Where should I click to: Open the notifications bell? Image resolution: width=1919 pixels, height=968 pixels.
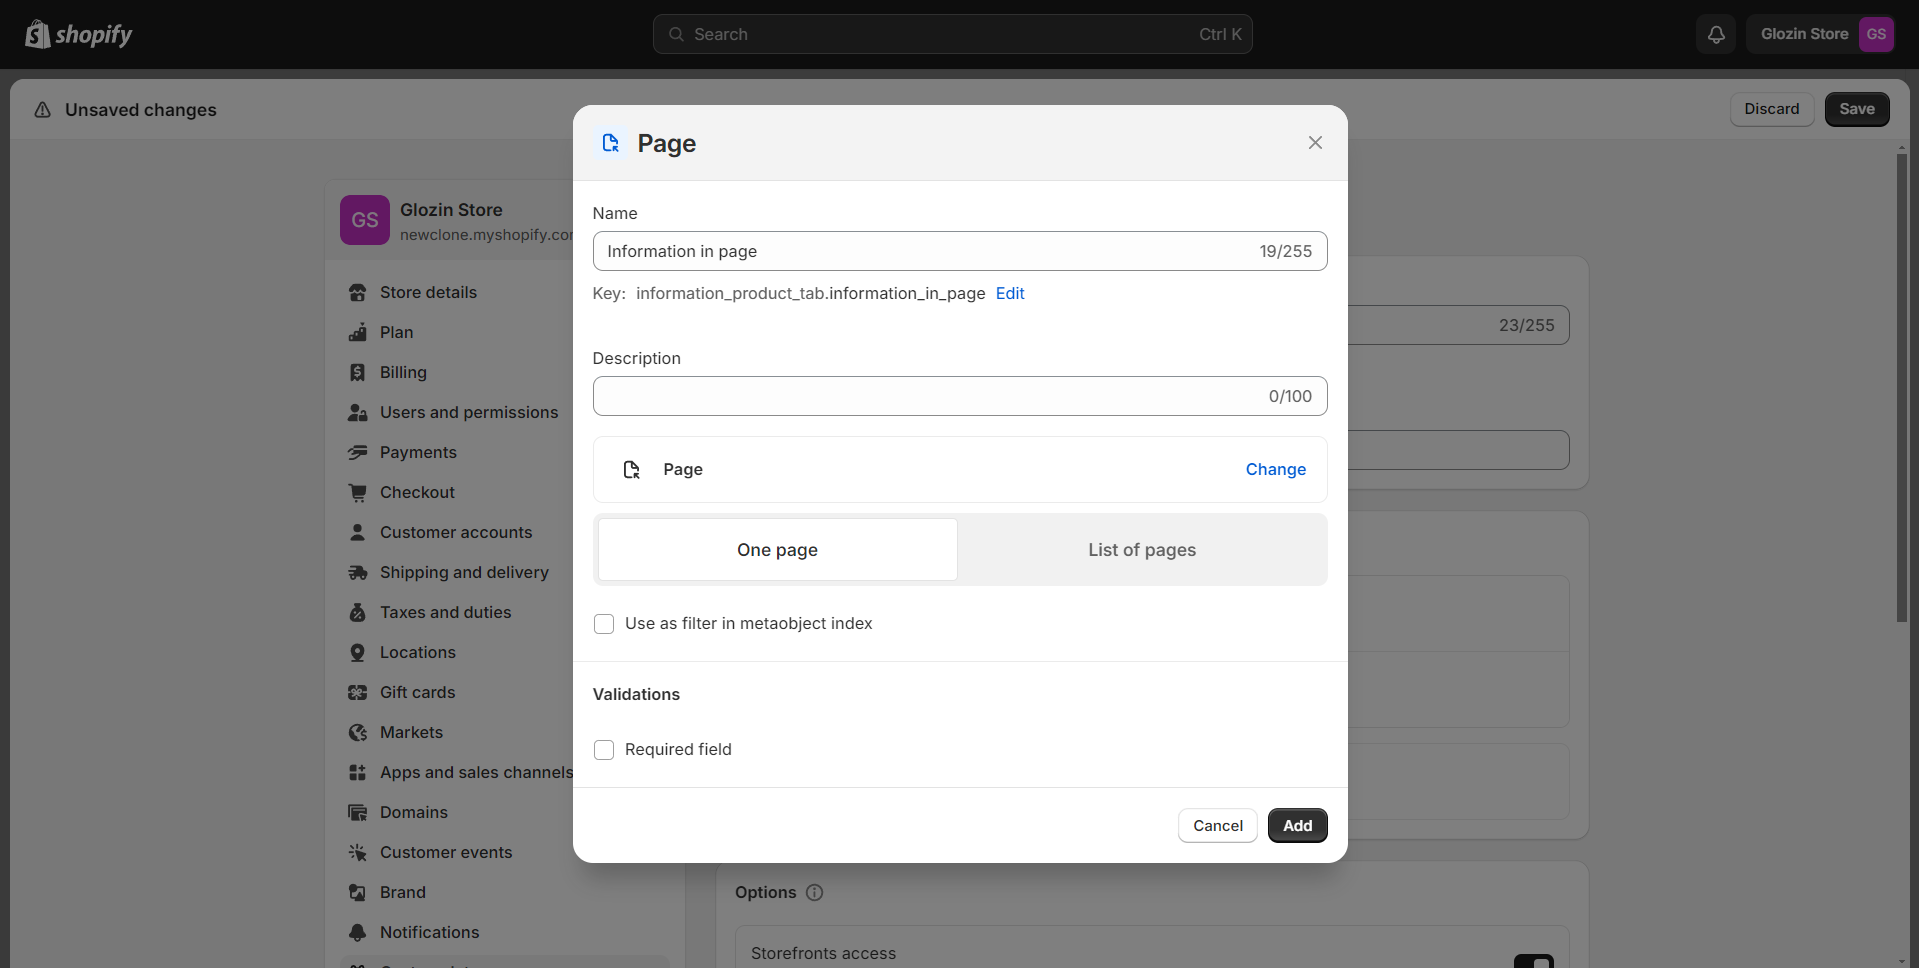tap(1716, 34)
